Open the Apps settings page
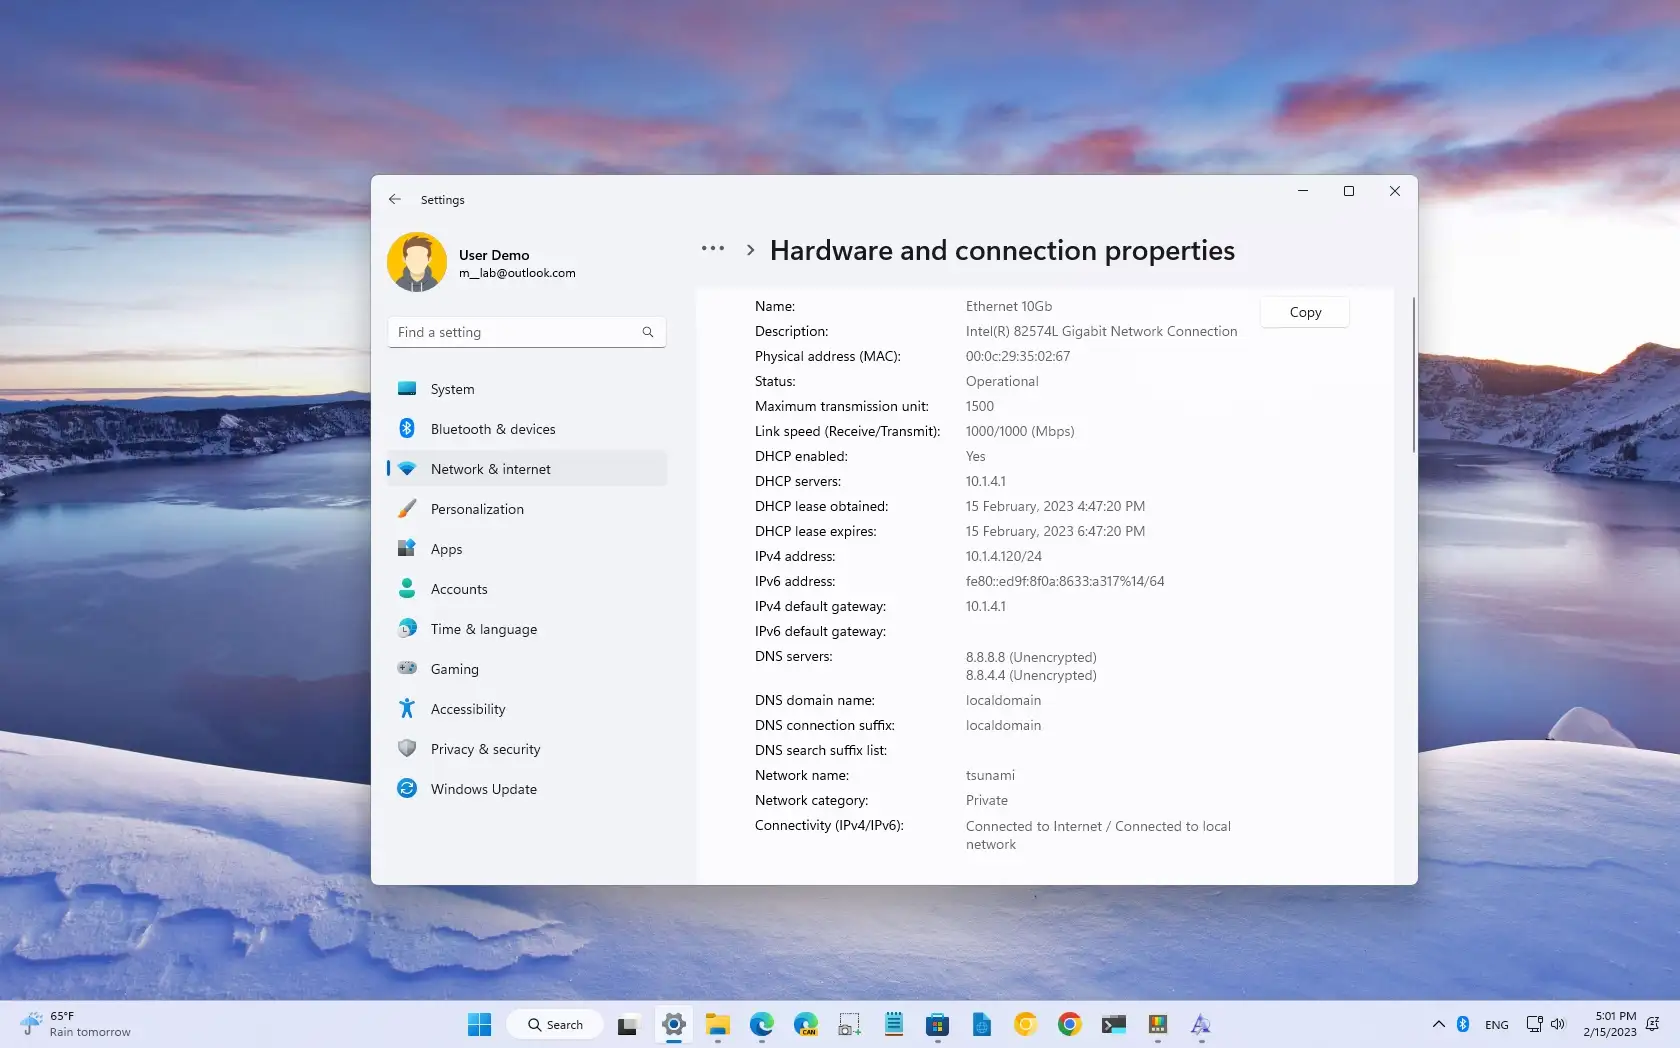Screen dimensions: 1680x1048 (x=527, y=549)
